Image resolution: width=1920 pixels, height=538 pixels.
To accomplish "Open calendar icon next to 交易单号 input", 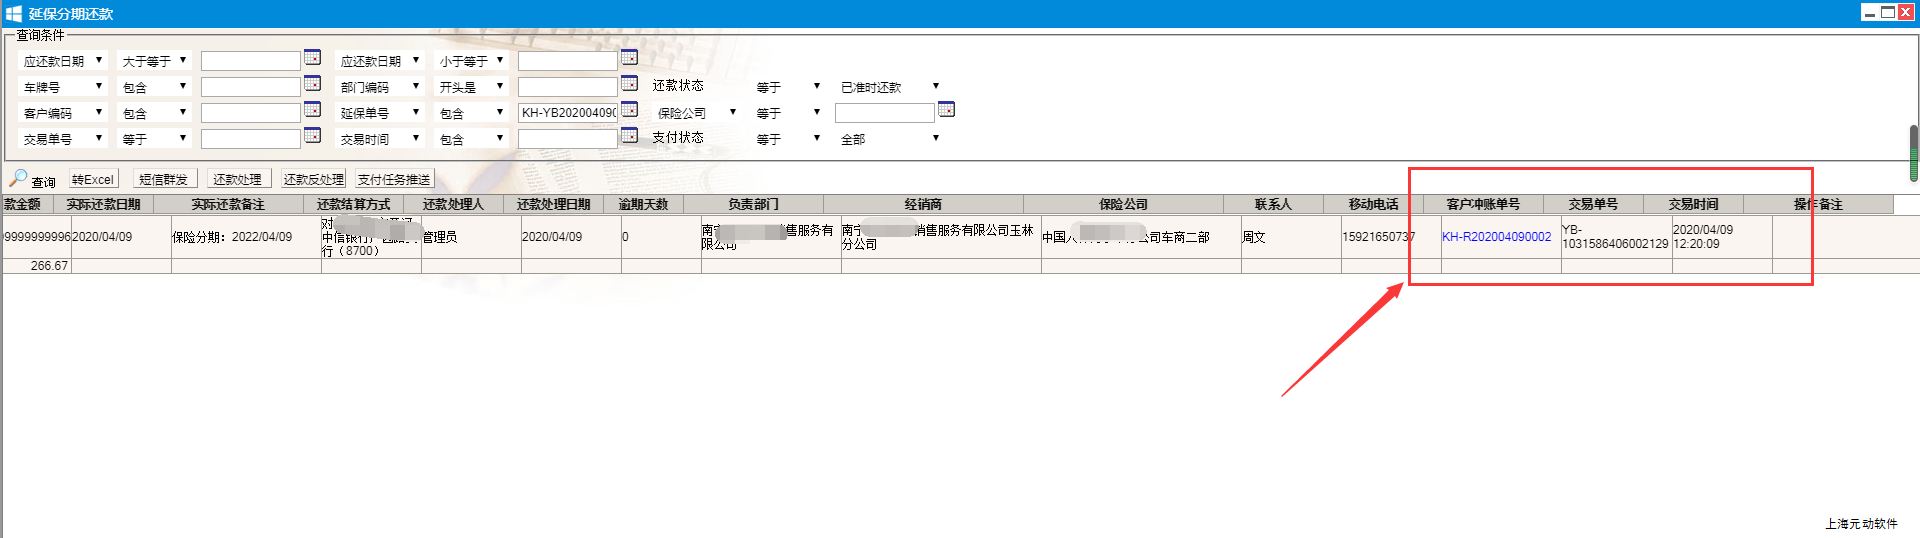I will (312, 136).
